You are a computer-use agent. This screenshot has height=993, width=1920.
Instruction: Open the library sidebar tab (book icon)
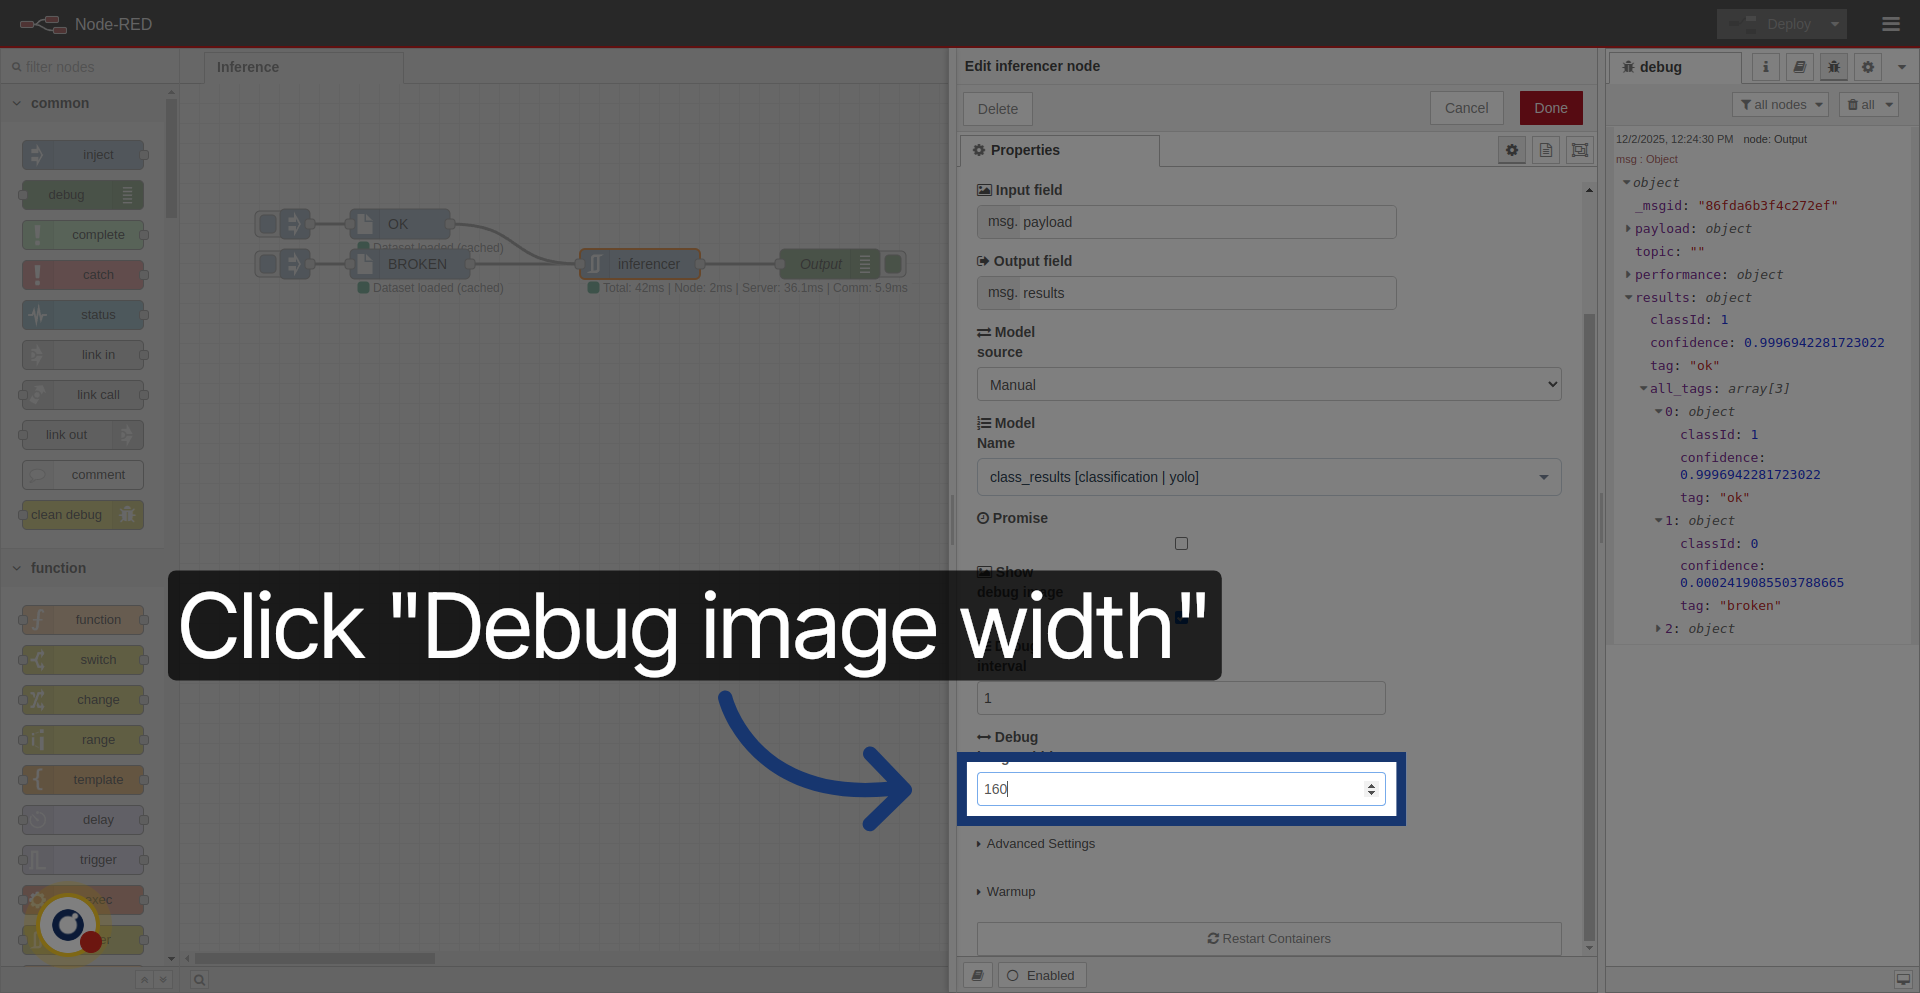click(x=1799, y=67)
